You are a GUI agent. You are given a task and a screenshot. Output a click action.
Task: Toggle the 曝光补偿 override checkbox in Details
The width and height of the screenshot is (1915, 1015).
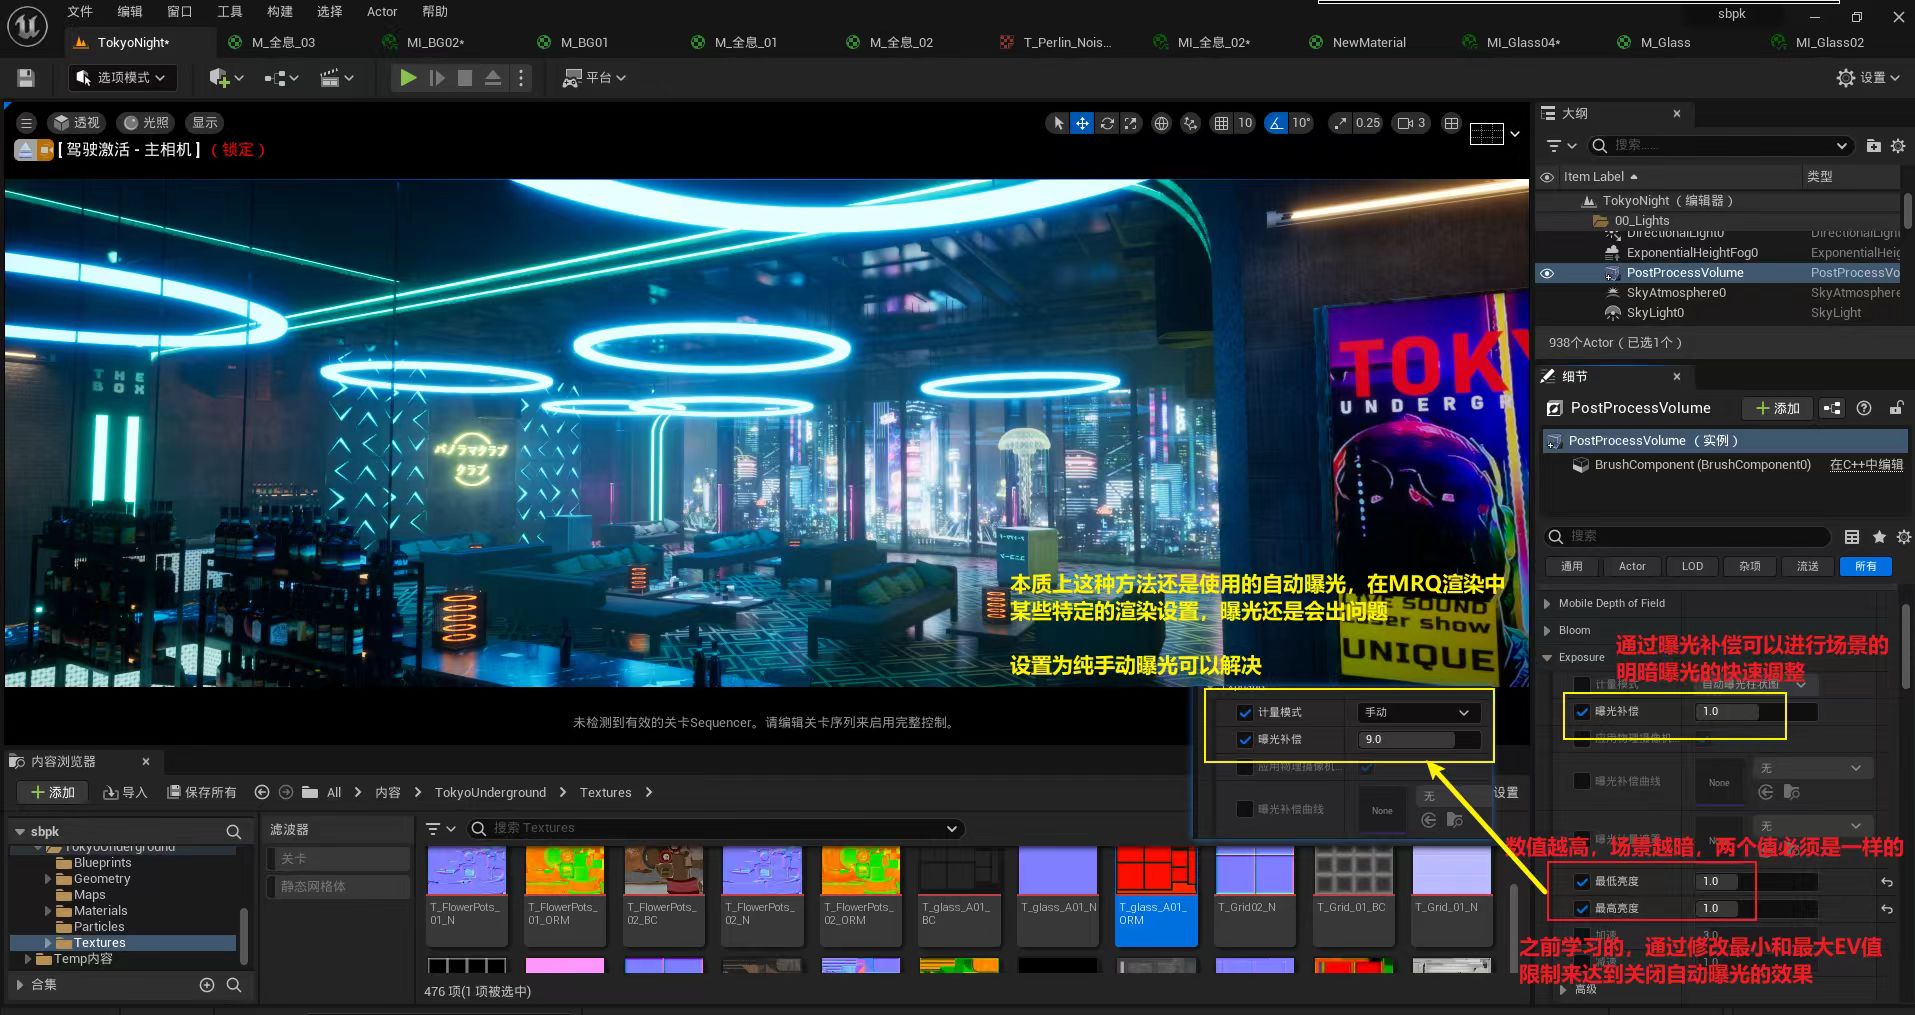click(x=1582, y=712)
